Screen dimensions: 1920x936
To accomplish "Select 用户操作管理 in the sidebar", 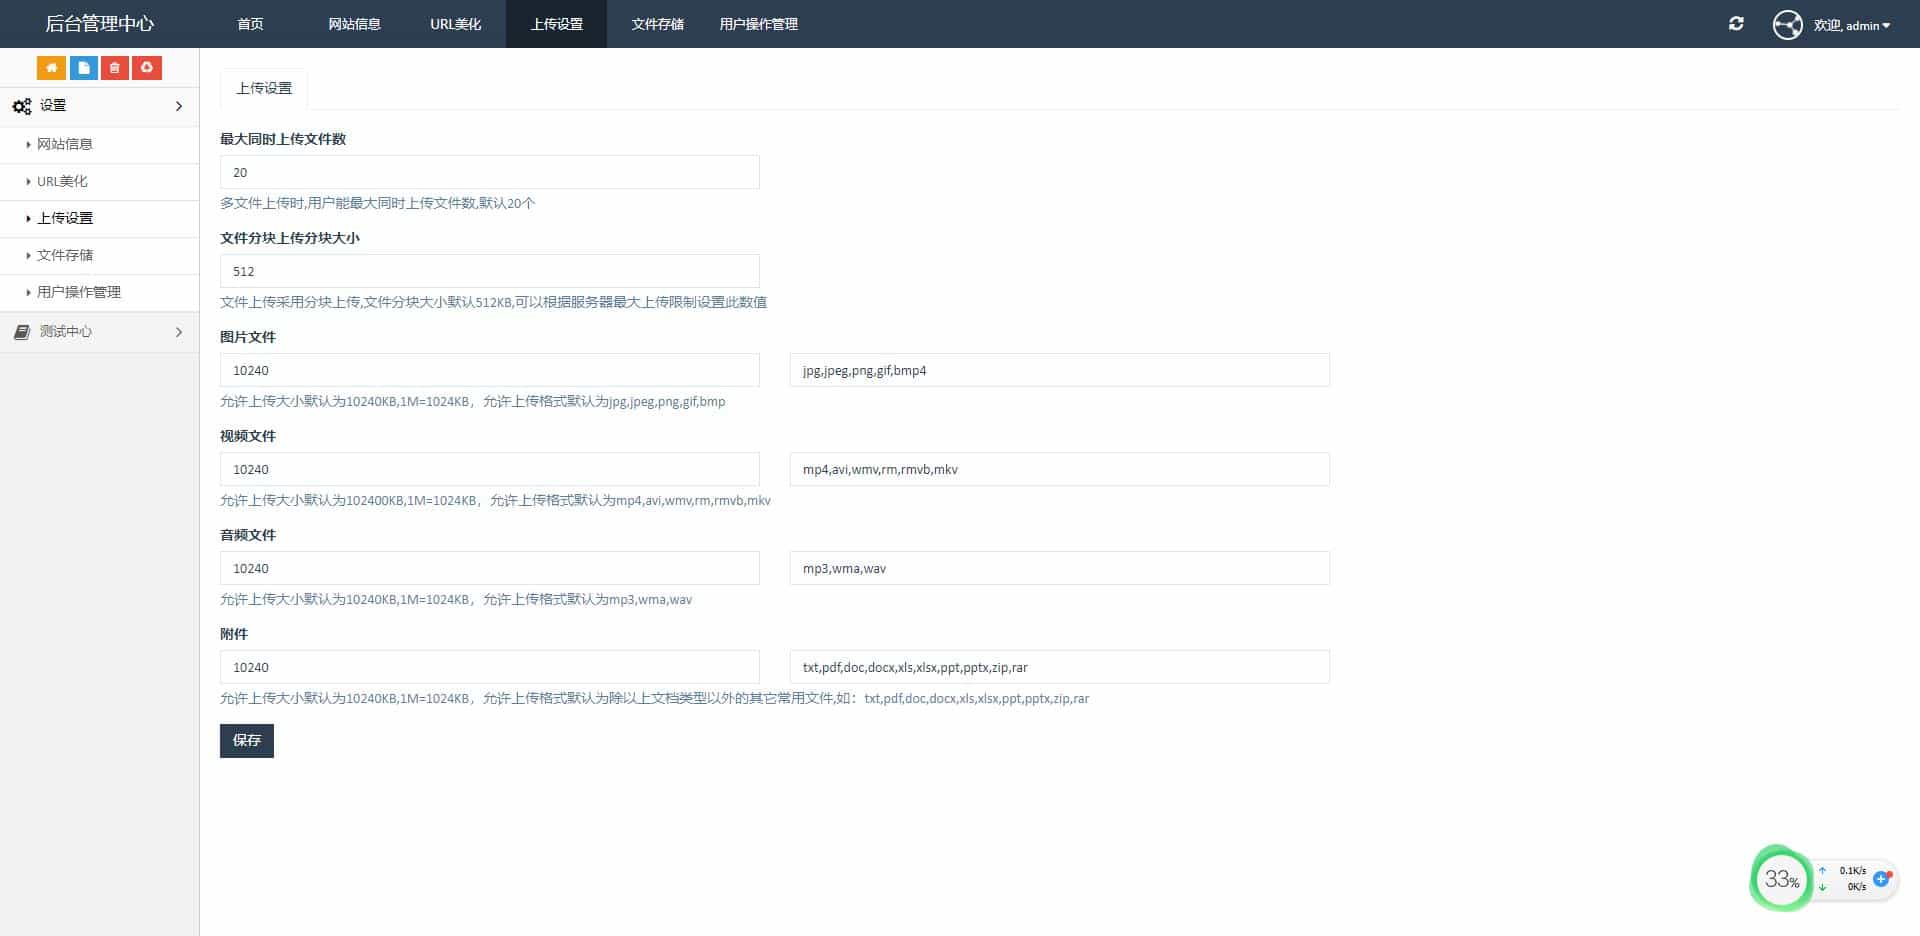I will (x=79, y=292).
